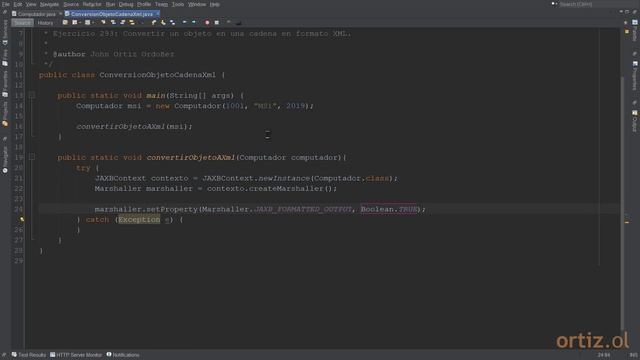
Task: Open the Projects sidebar panel
Action: coord(5,114)
